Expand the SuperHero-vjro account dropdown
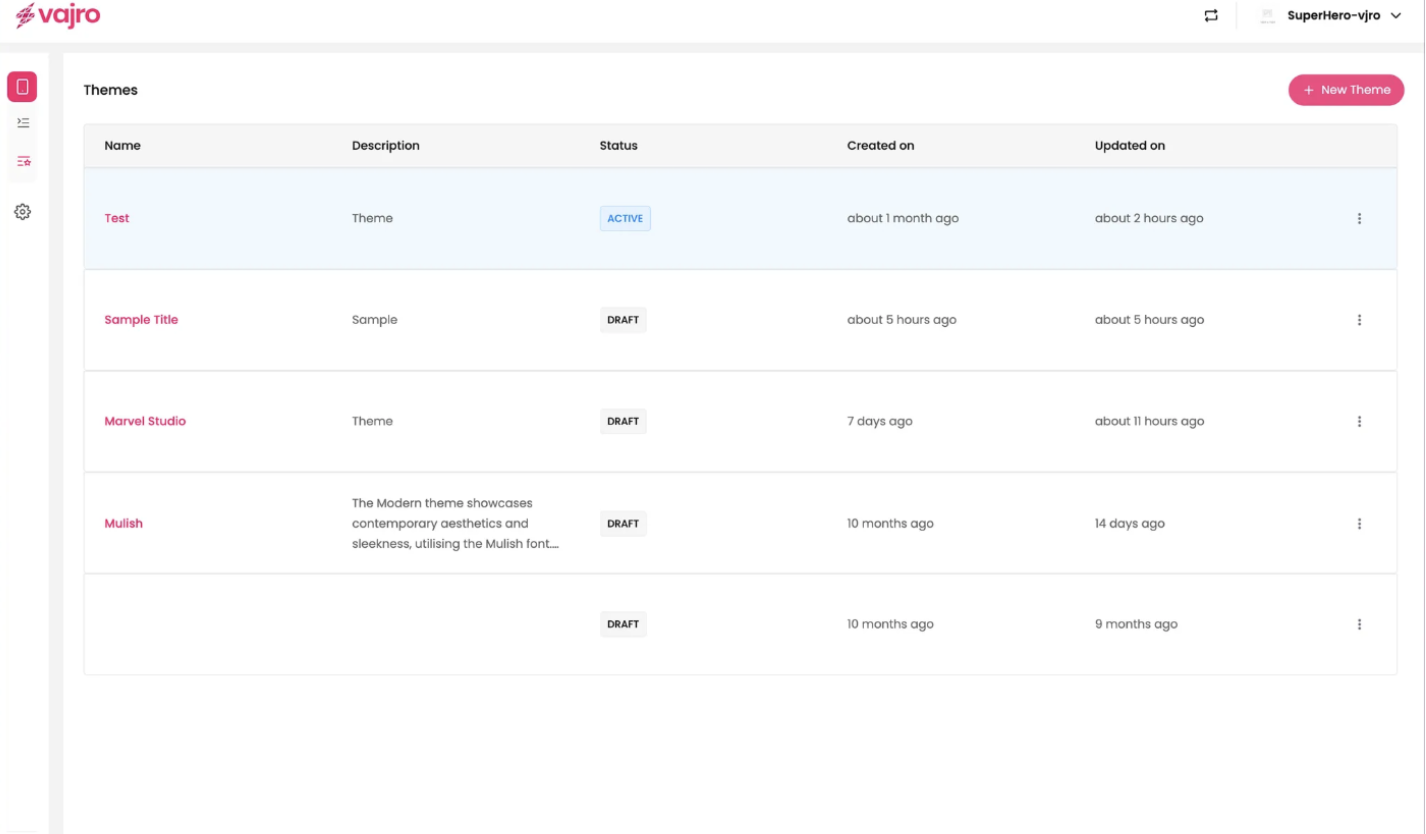The height and width of the screenshot is (834, 1426). (1396, 16)
